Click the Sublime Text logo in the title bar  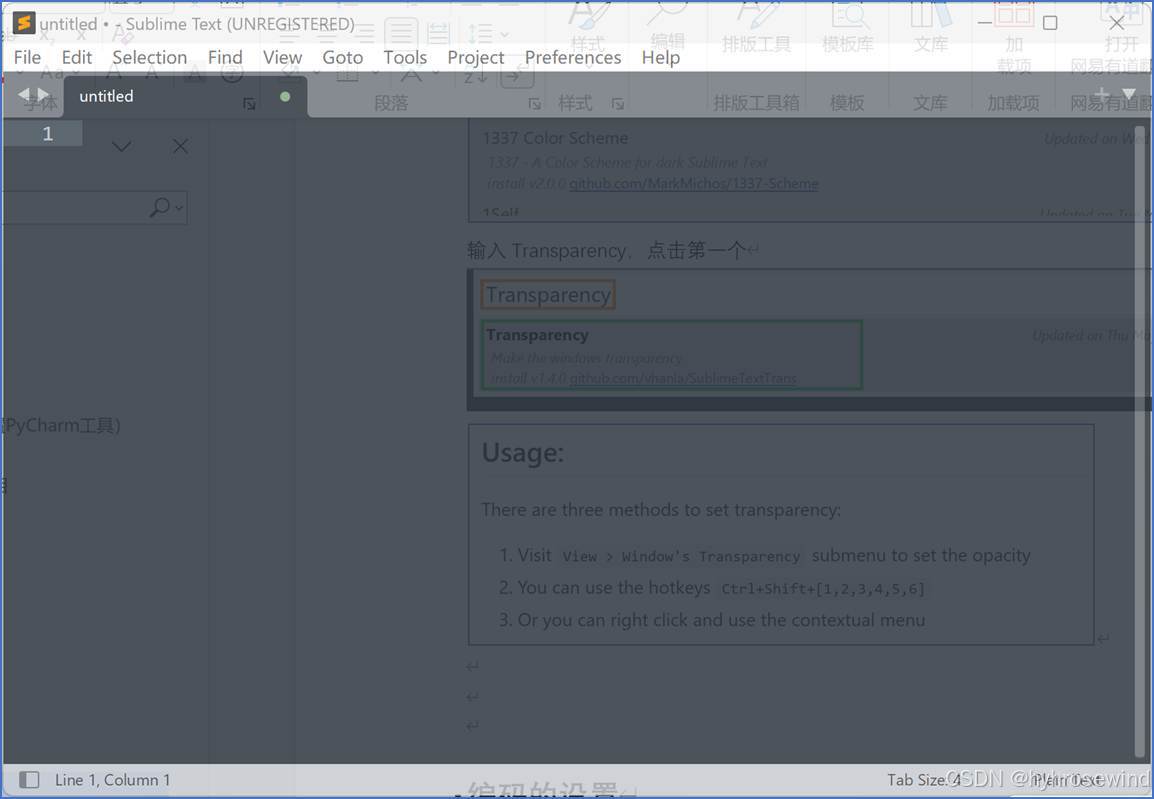(x=24, y=24)
